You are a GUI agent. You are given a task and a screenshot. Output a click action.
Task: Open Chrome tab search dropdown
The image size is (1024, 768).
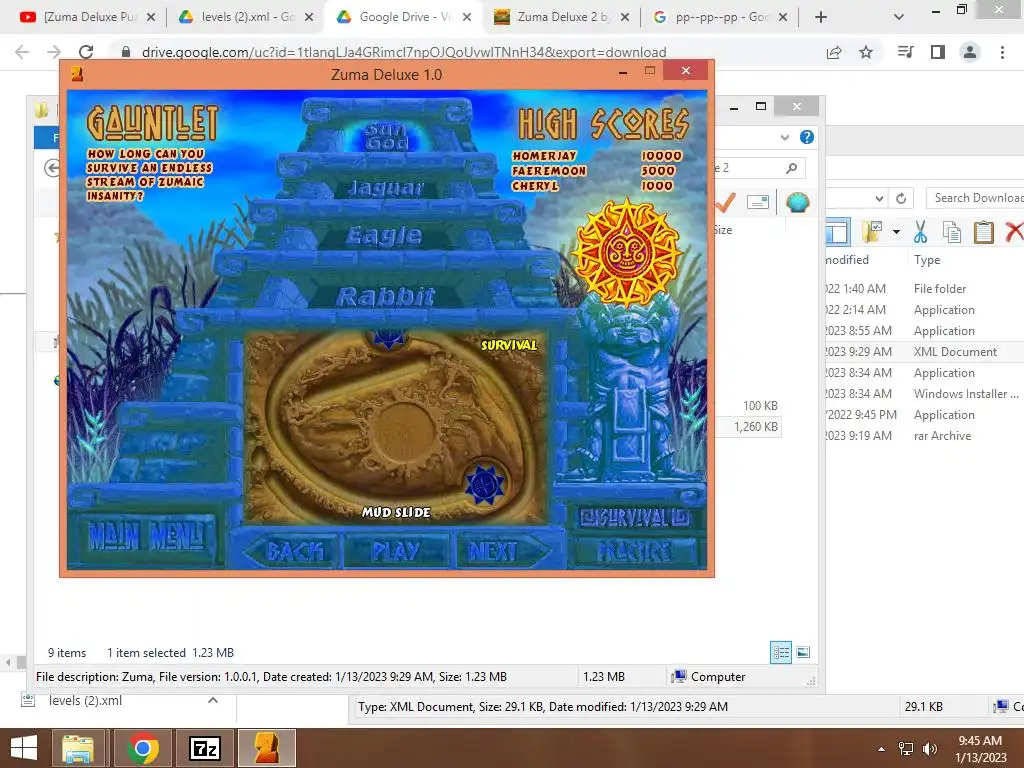coord(899,17)
